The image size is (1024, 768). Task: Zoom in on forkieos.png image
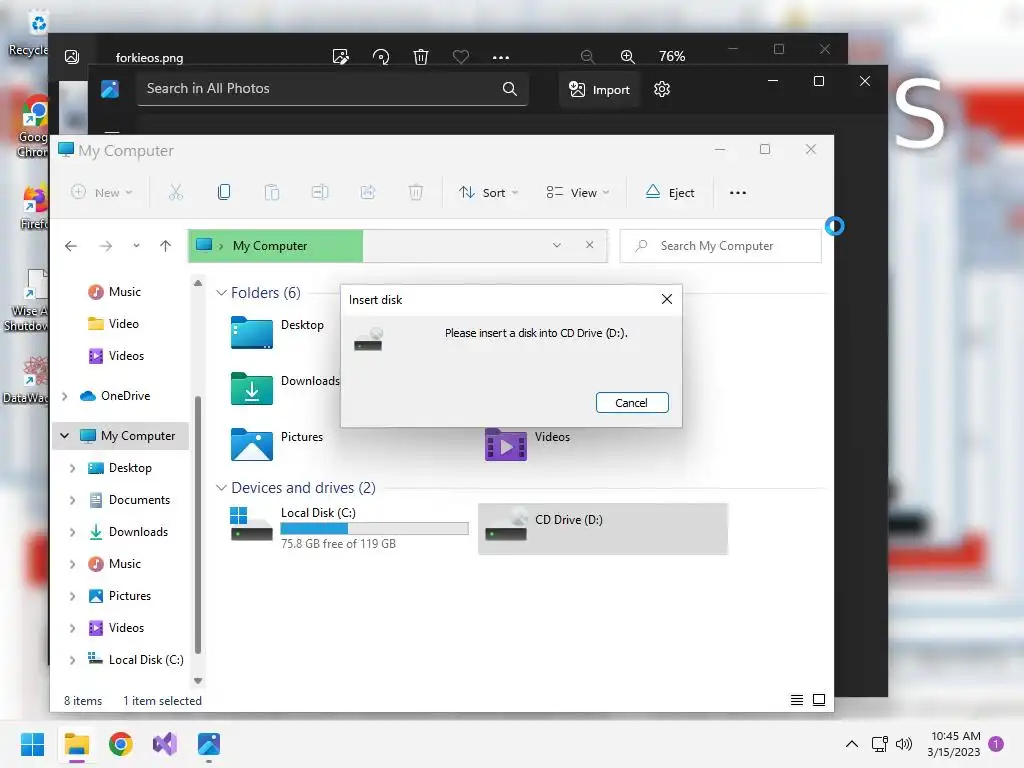coord(628,57)
